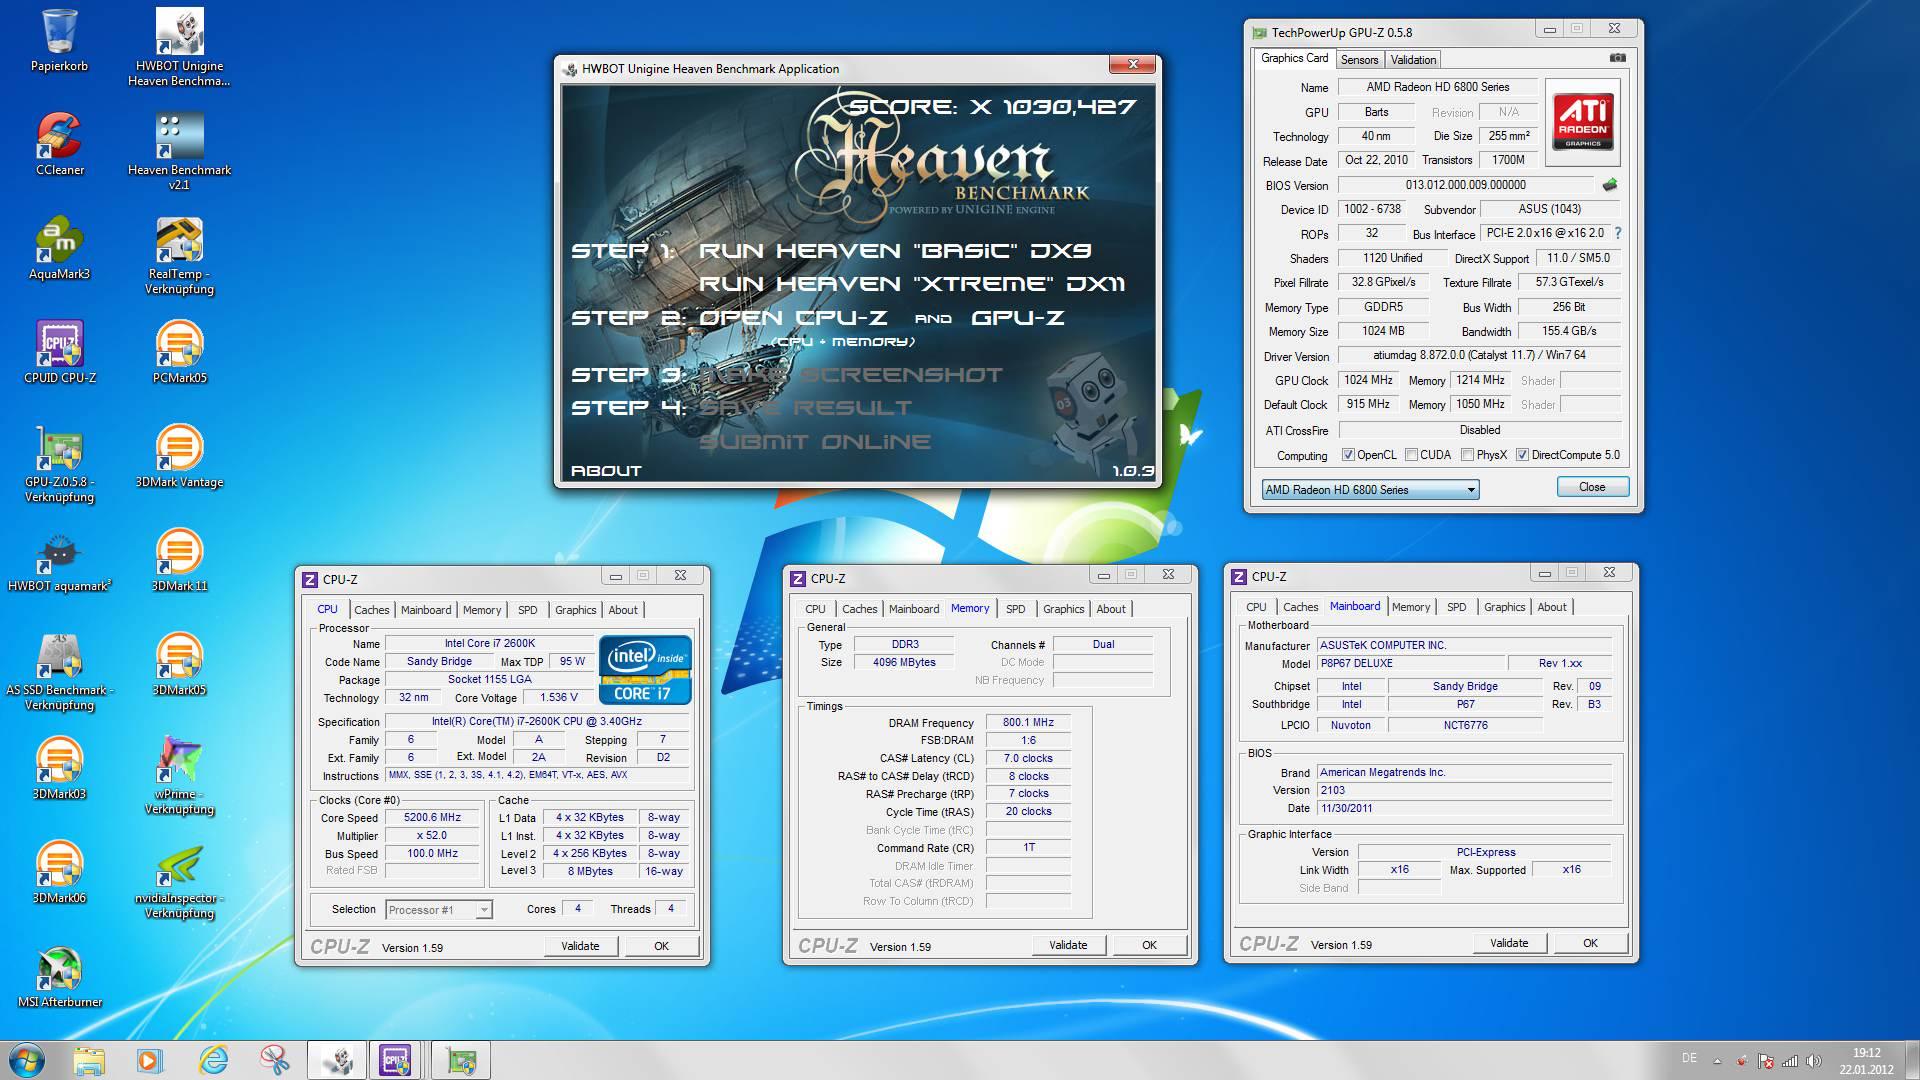Click Close button in GPU-Z

pos(1592,487)
